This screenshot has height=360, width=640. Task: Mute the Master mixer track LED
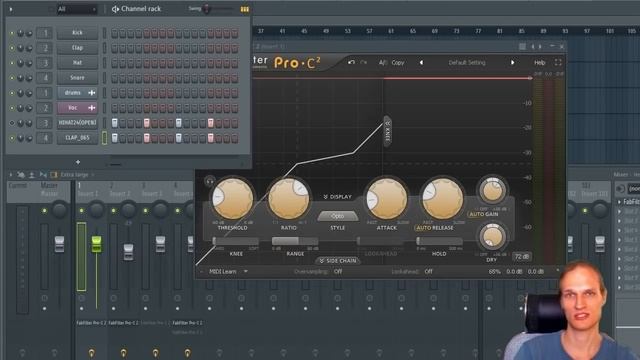pyautogui.click(x=44, y=211)
